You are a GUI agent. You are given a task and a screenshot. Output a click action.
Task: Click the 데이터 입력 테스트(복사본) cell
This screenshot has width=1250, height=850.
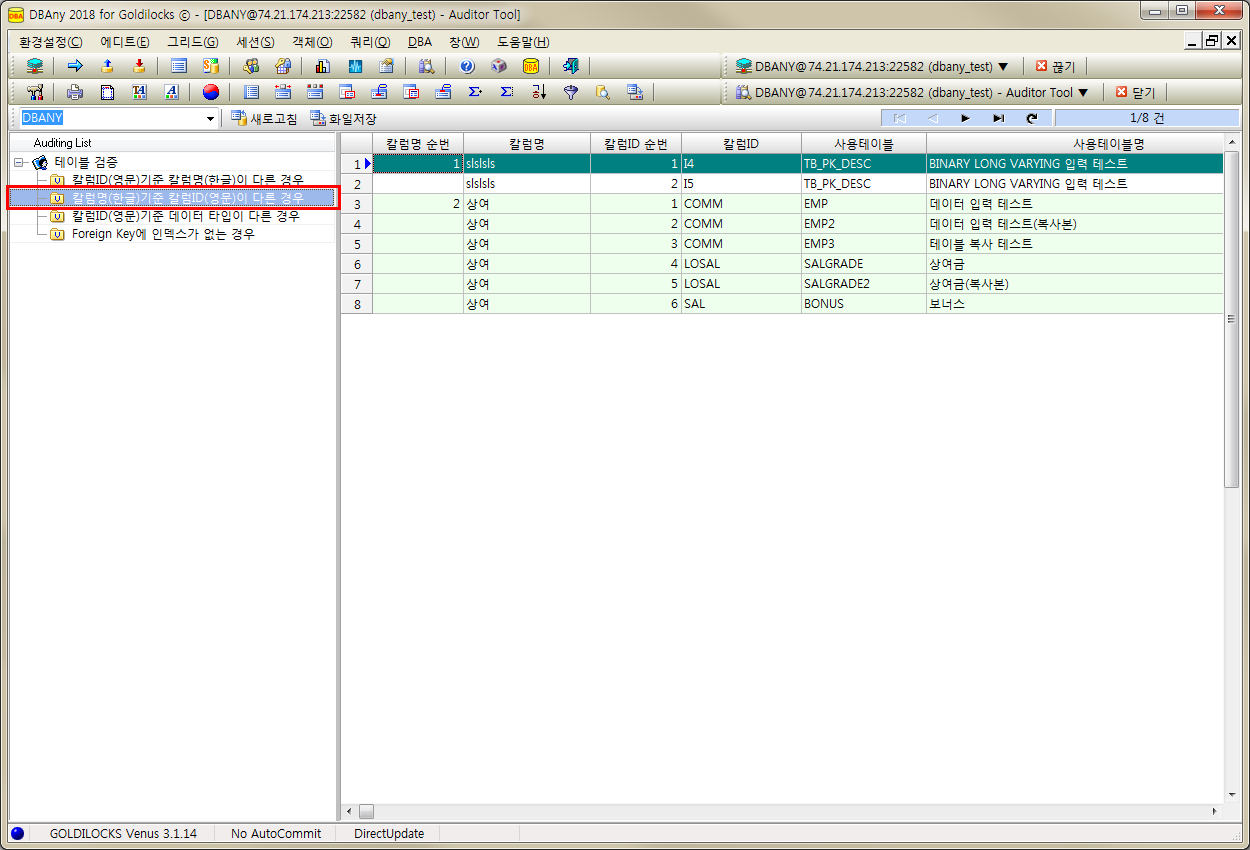(1075, 224)
